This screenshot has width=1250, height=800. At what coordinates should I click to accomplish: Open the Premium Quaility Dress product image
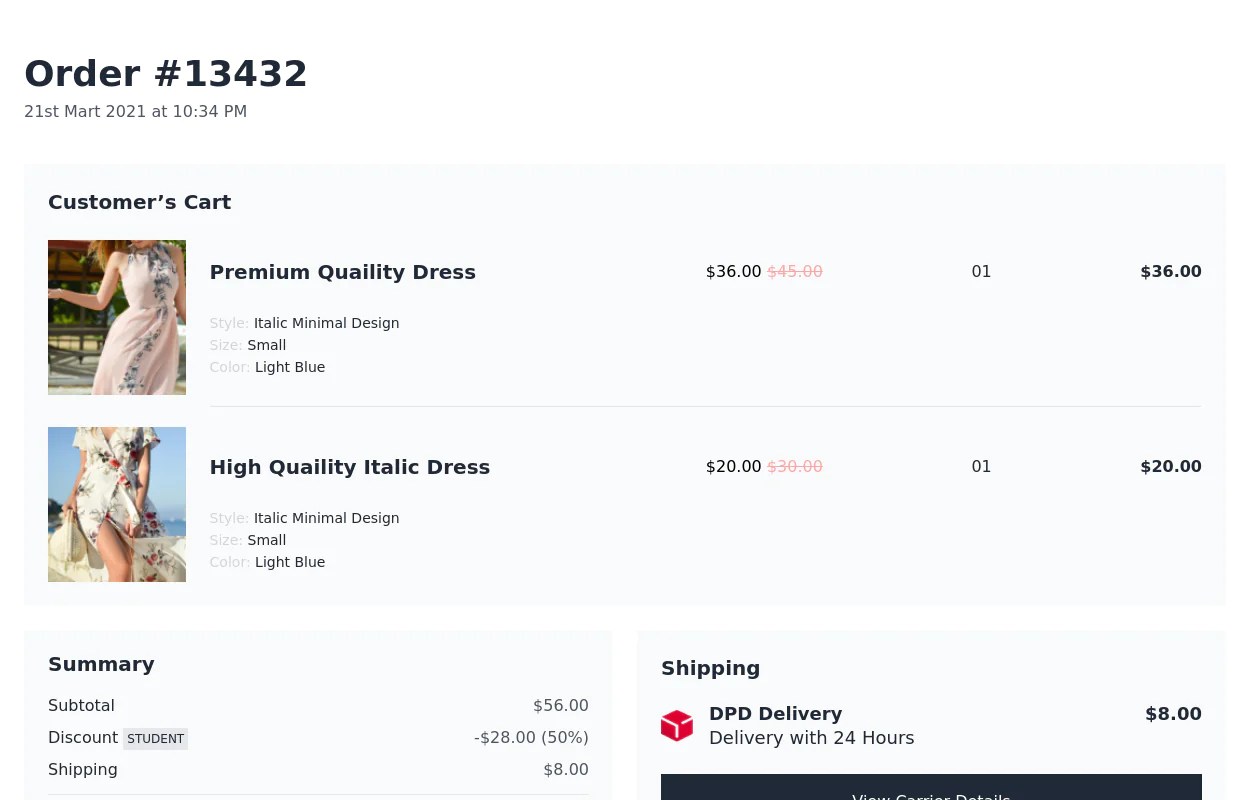coord(116,317)
